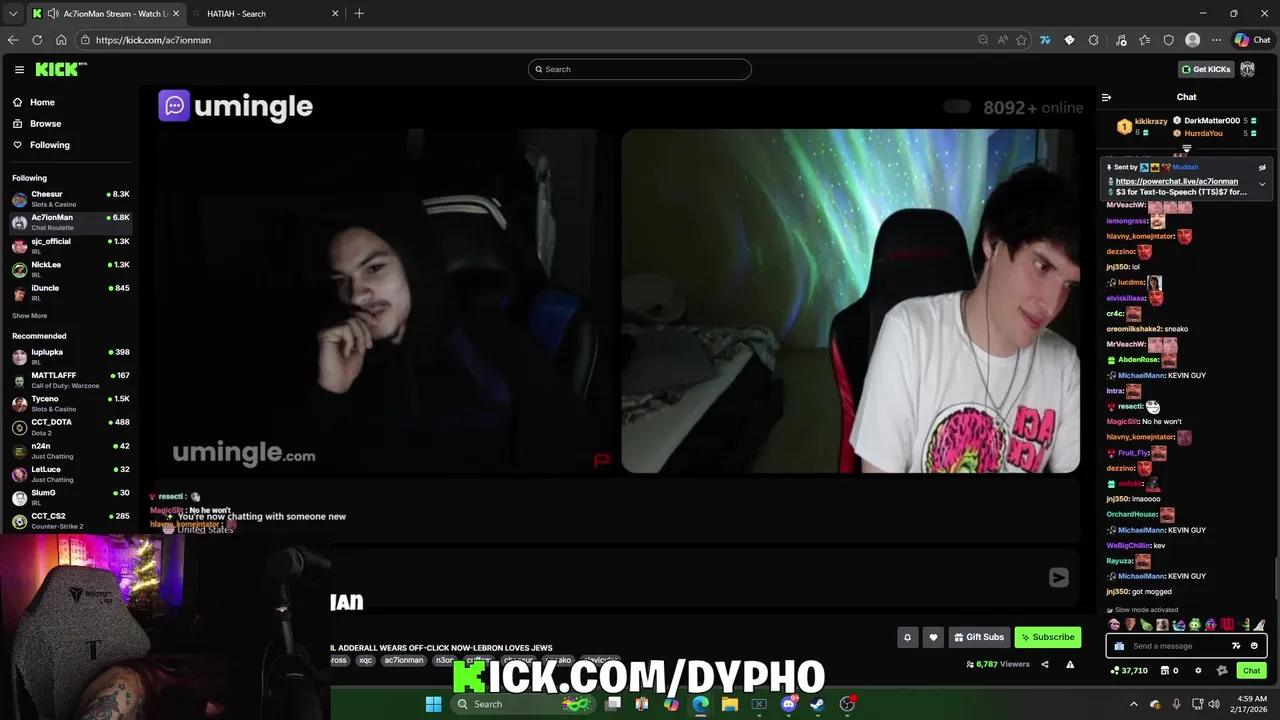
Task: Select the Ac7ionMan Stream browser tab
Action: tap(106, 13)
